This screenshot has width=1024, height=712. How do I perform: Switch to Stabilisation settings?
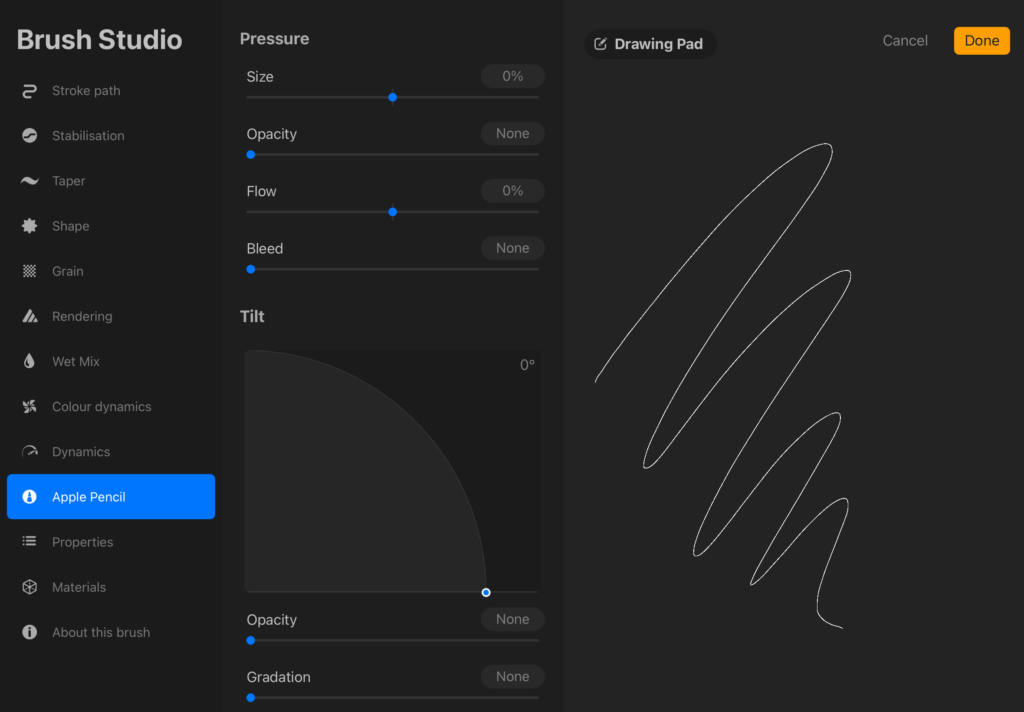(111, 136)
